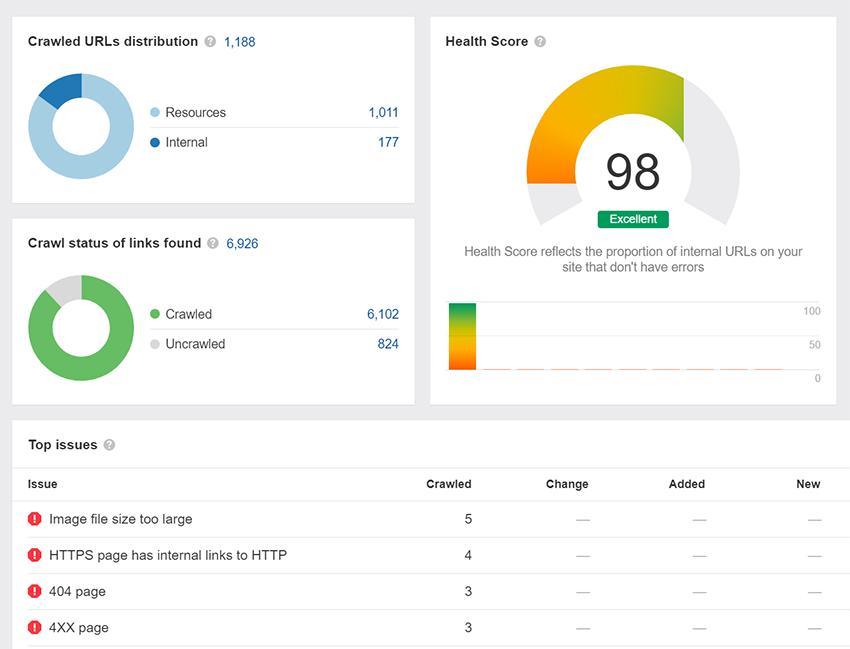Viewport: 850px width, 649px height.
Task: Click help icon beside Crawled URLs distribution
Action: [x=210, y=42]
